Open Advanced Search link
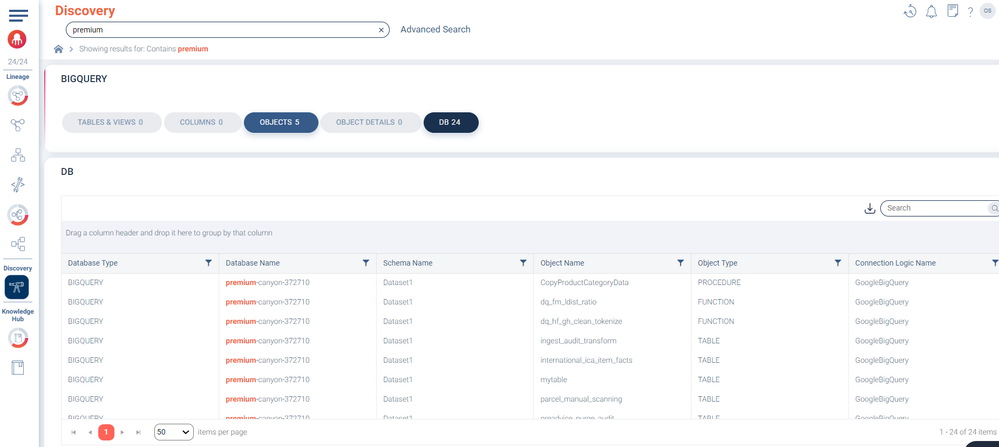The image size is (999, 447). pyautogui.click(x=435, y=29)
